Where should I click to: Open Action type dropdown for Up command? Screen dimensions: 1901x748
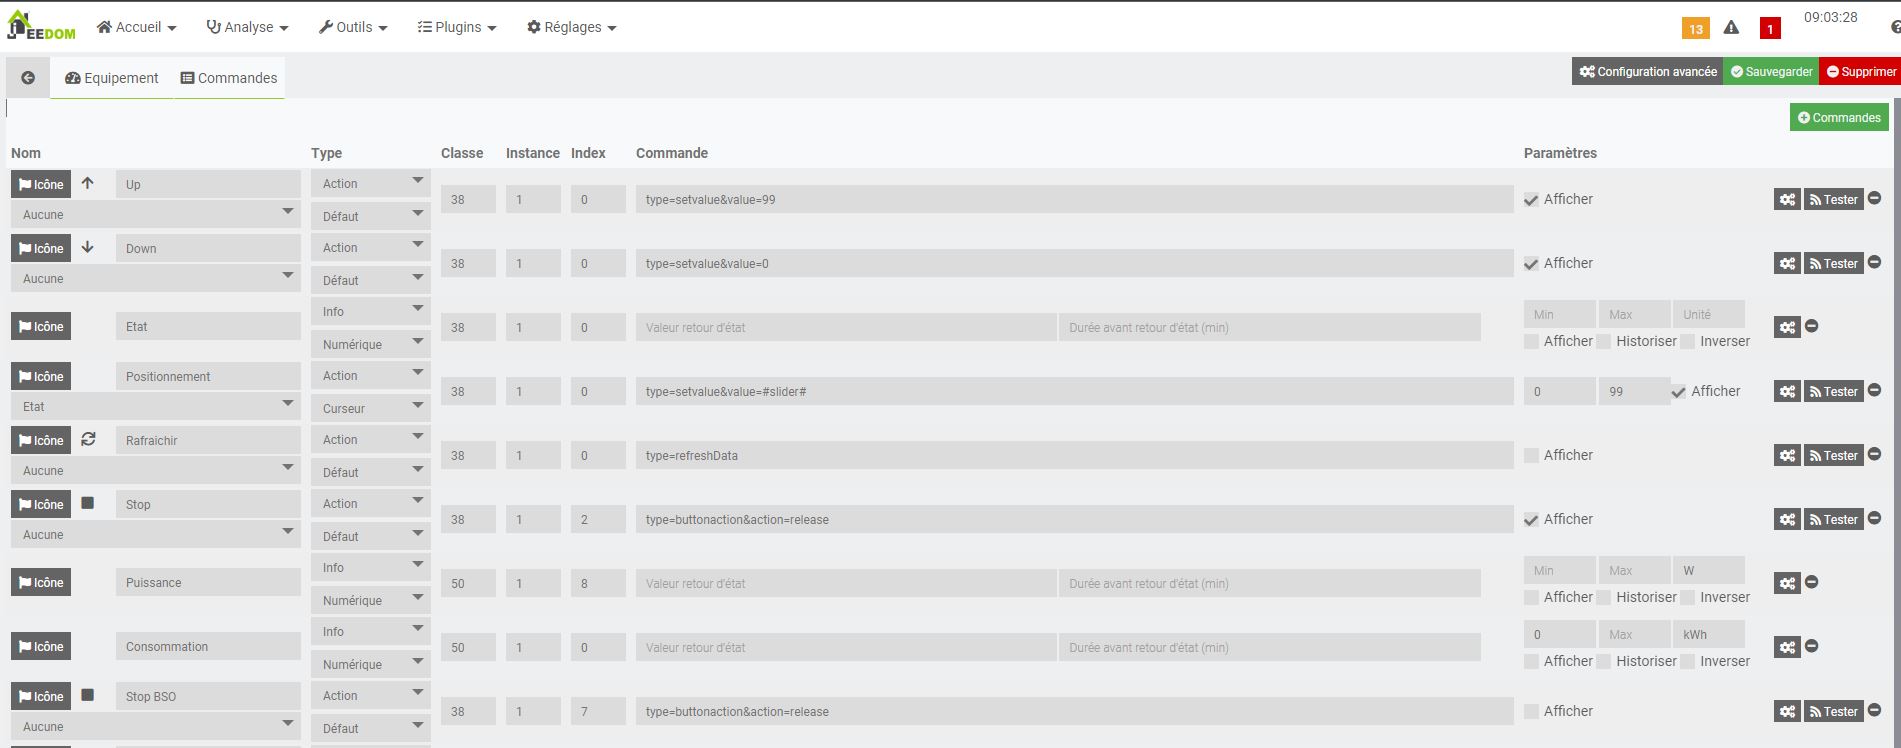tap(370, 184)
